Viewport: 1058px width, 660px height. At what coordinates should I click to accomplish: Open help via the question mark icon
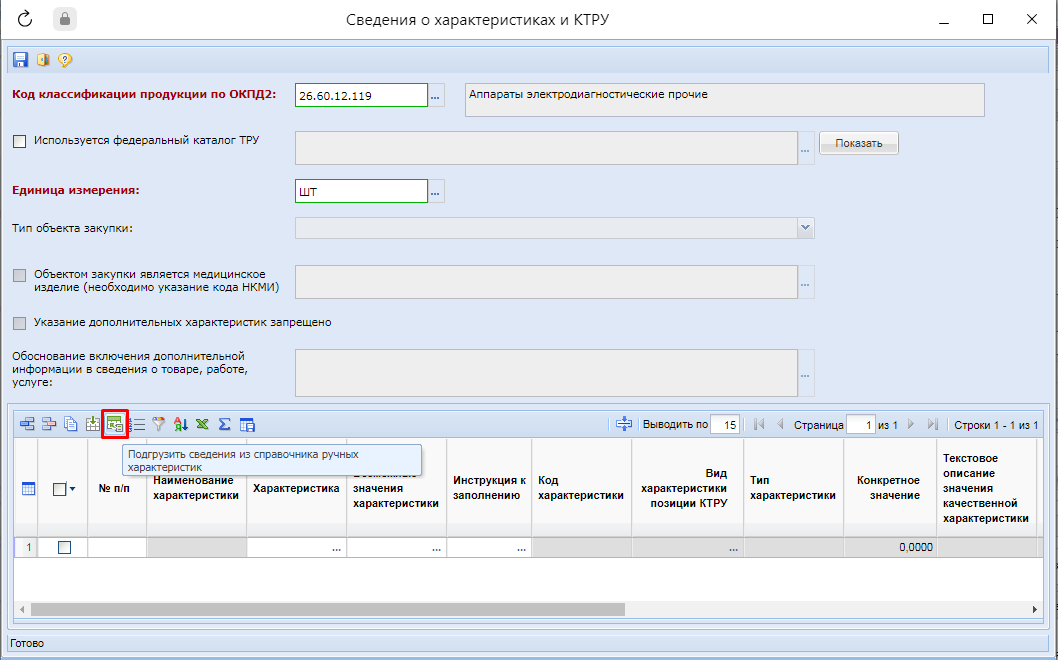[65, 60]
